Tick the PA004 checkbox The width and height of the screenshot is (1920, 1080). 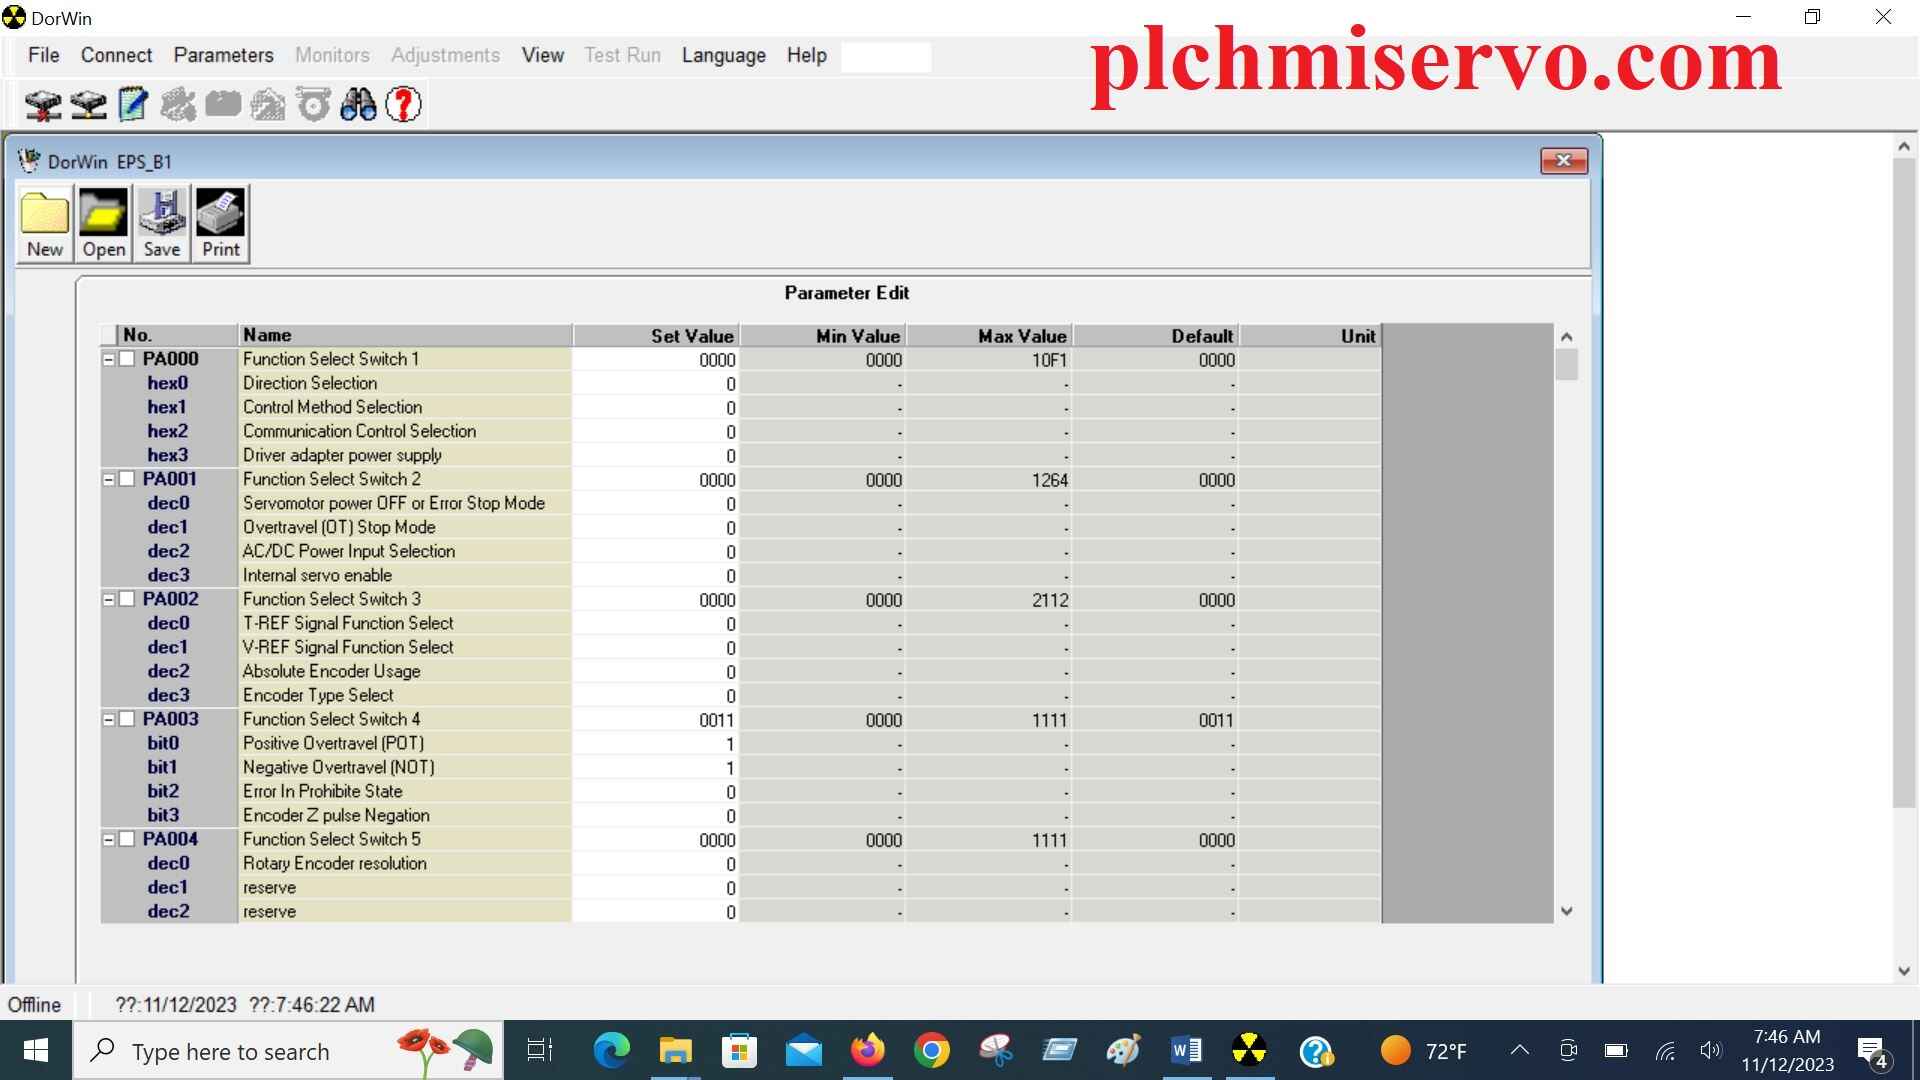coord(127,839)
